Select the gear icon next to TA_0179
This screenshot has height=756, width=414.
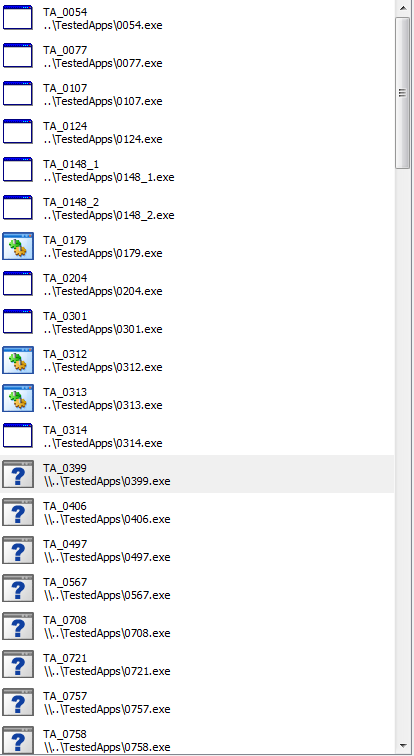[x=18, y=246]
